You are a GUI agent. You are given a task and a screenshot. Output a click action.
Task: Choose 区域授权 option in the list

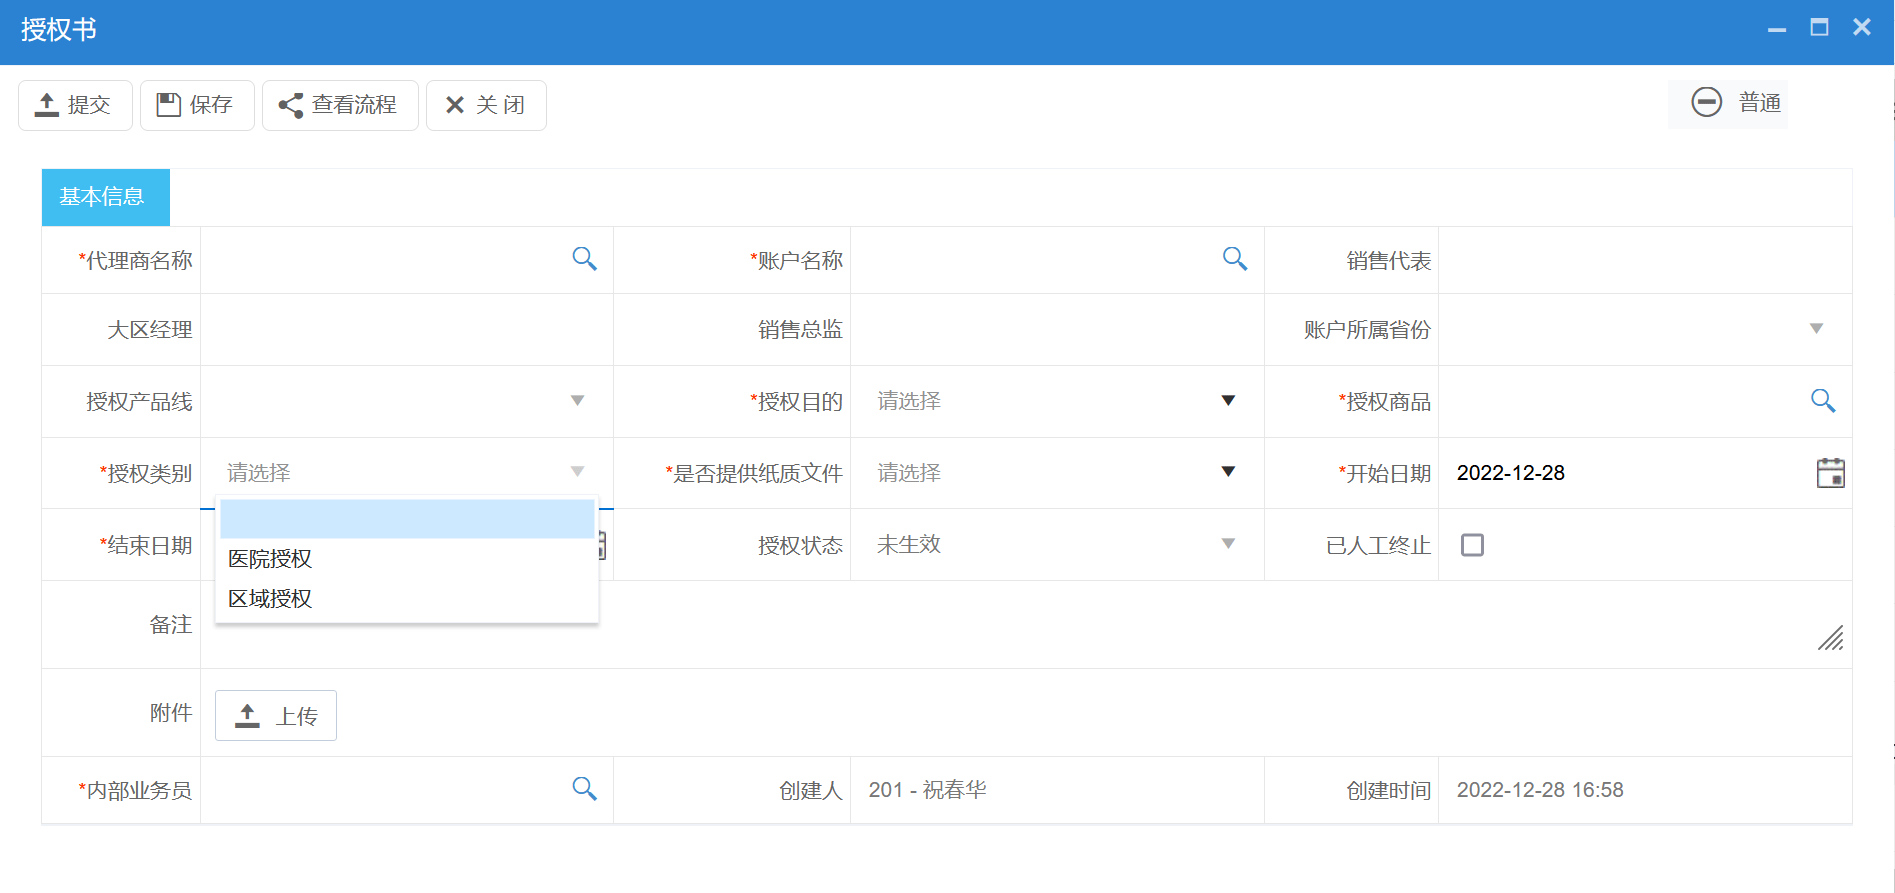[271, 599]
